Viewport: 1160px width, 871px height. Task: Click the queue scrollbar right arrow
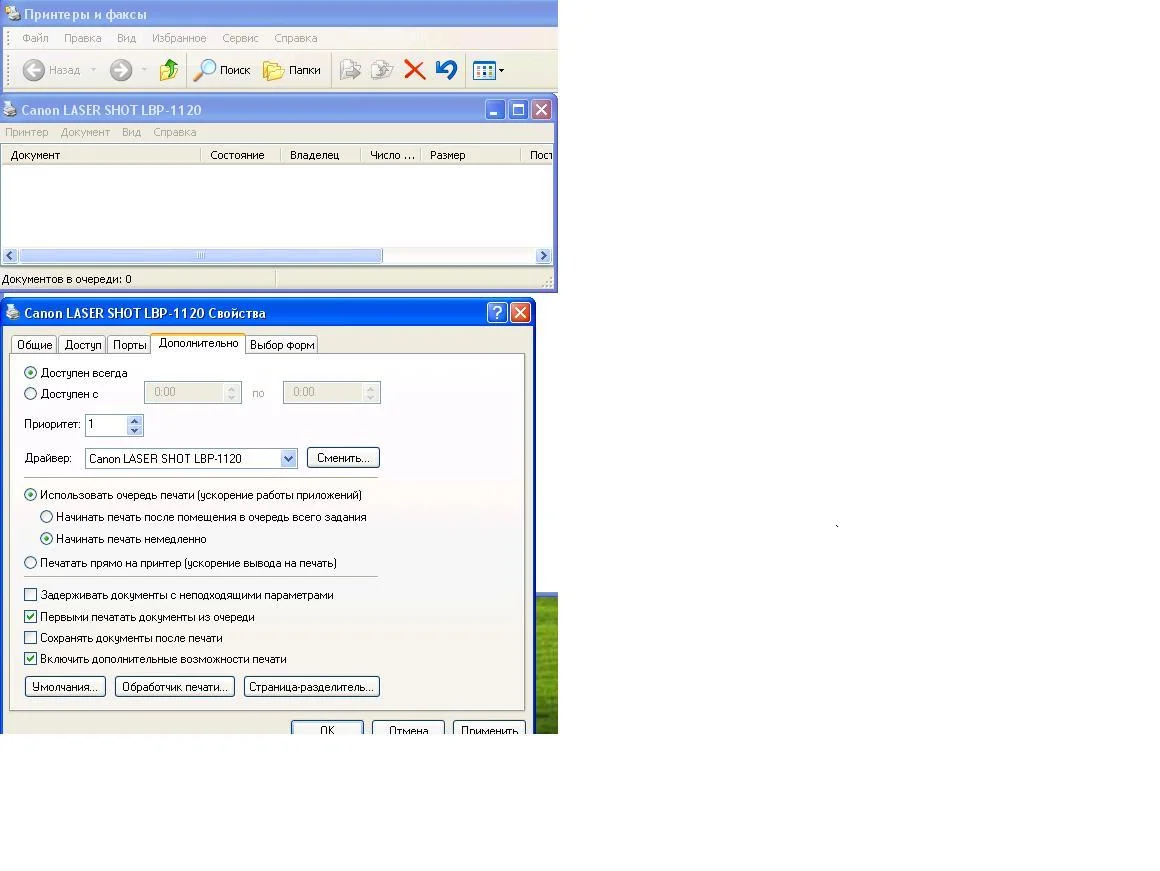[544, 256]
